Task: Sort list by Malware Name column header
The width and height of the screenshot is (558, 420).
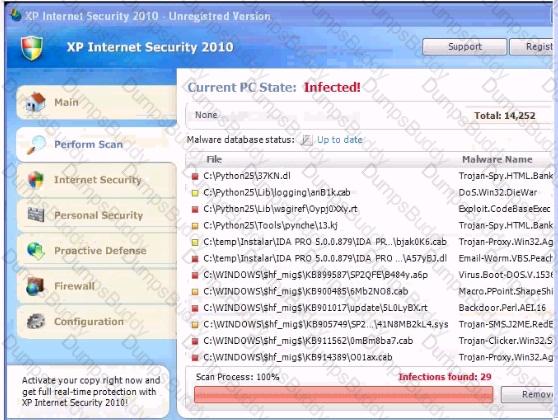Action: tap(497, 159)
